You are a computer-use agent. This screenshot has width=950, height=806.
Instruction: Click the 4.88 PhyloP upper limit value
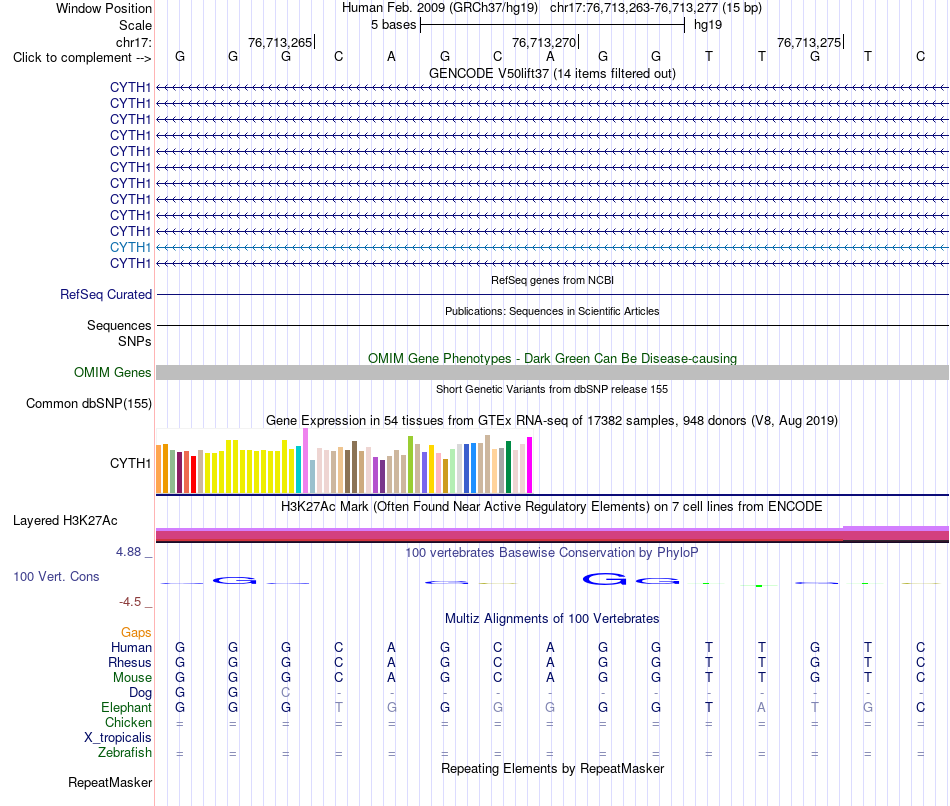point(128,552)
